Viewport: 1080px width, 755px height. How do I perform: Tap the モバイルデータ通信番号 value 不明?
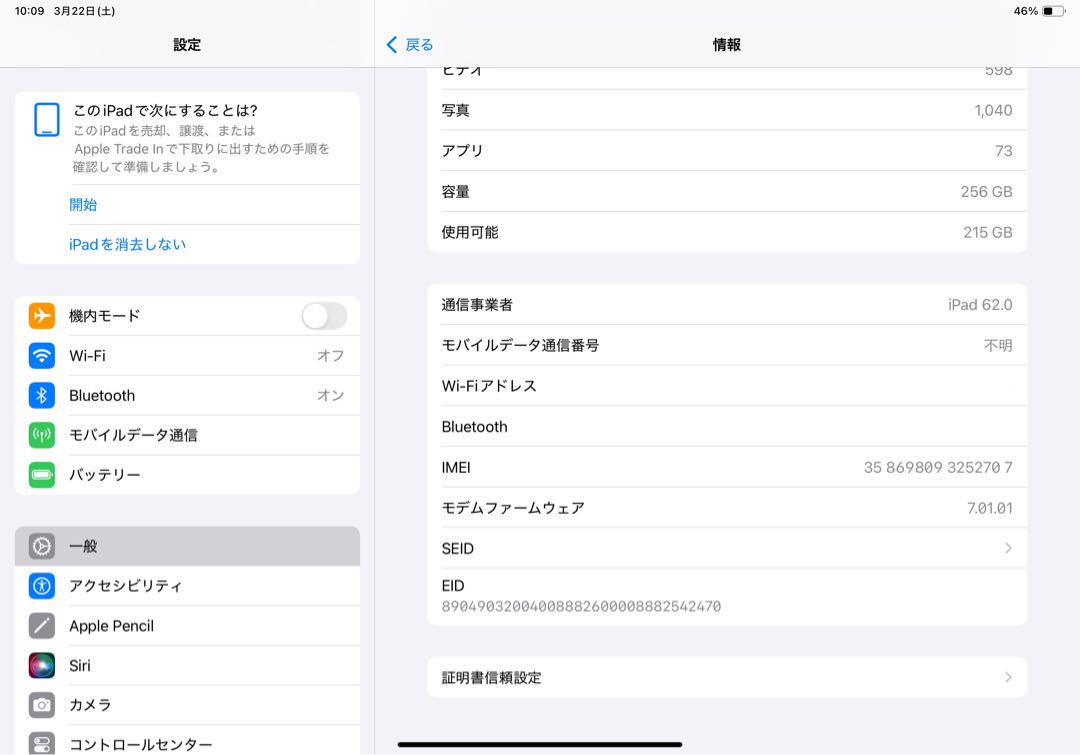point(998,345)
